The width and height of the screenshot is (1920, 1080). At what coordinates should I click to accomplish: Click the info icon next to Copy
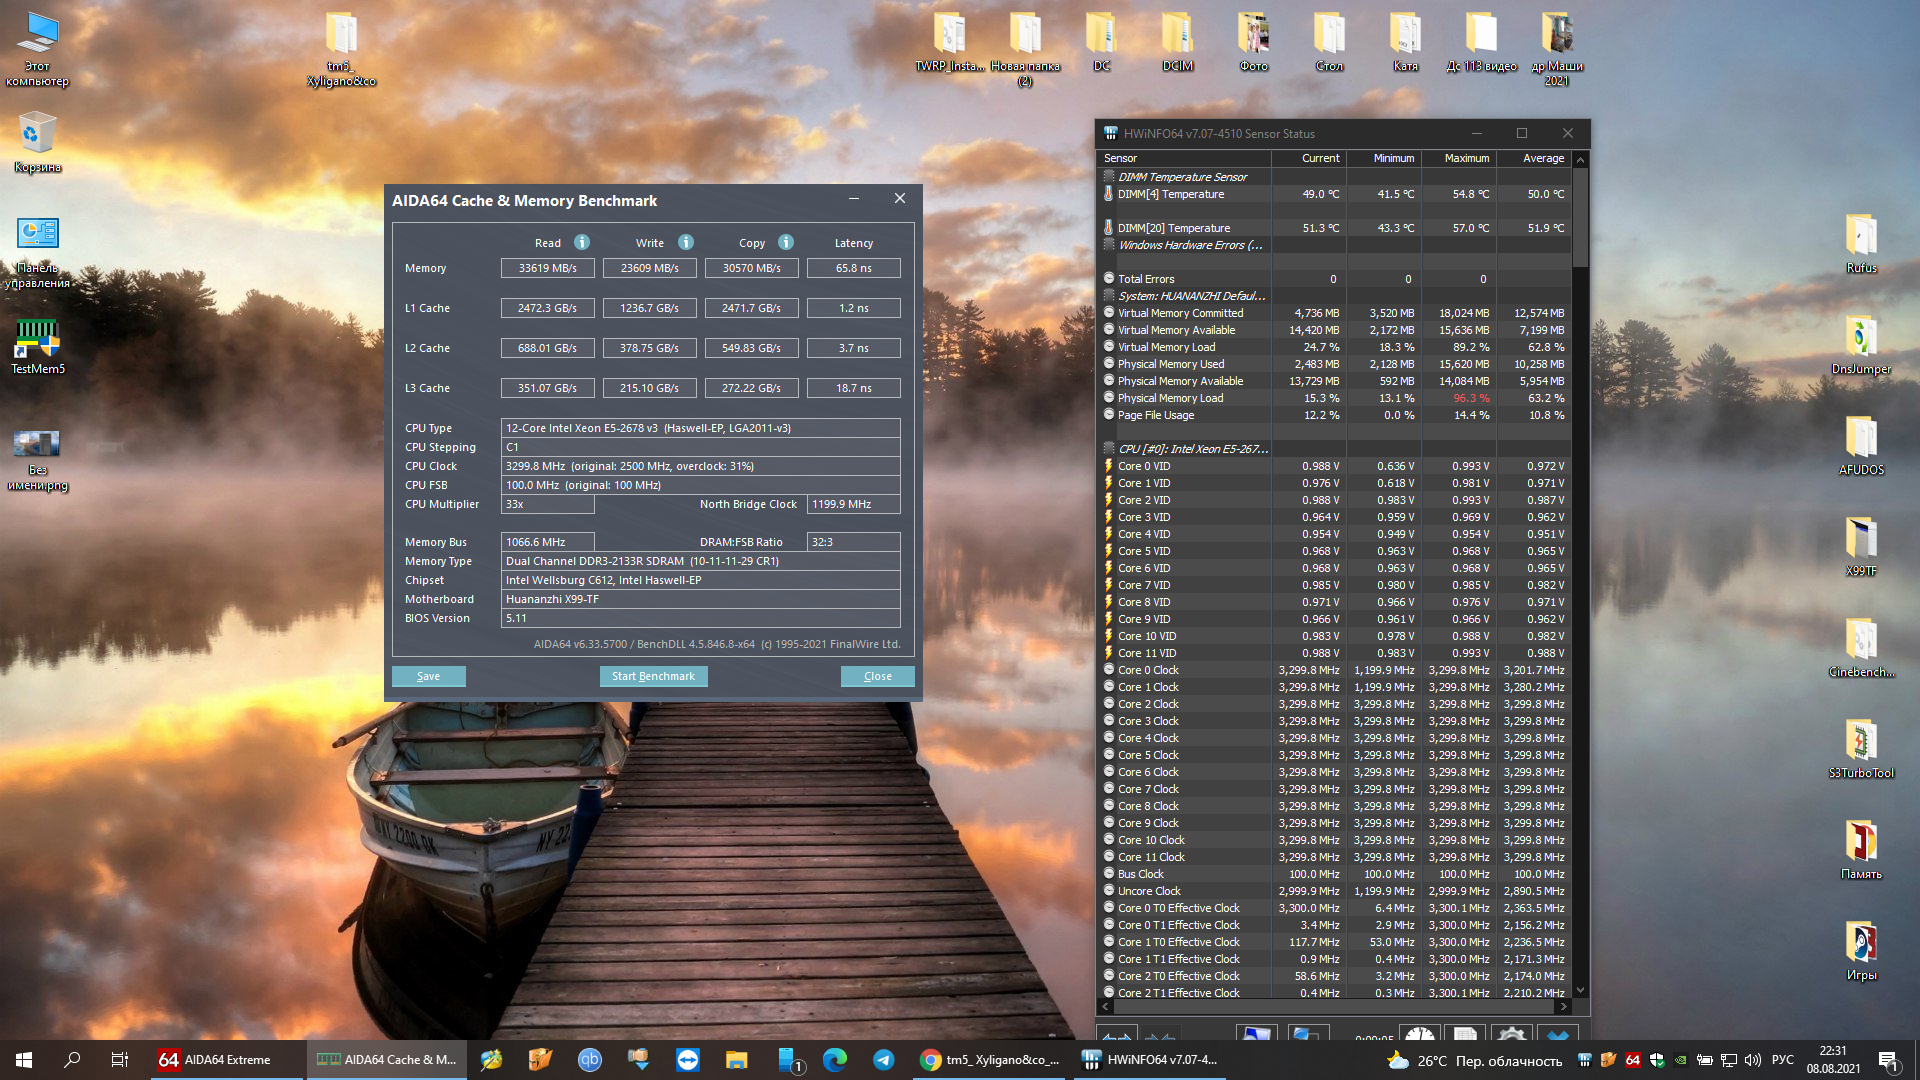click(786, 242)
